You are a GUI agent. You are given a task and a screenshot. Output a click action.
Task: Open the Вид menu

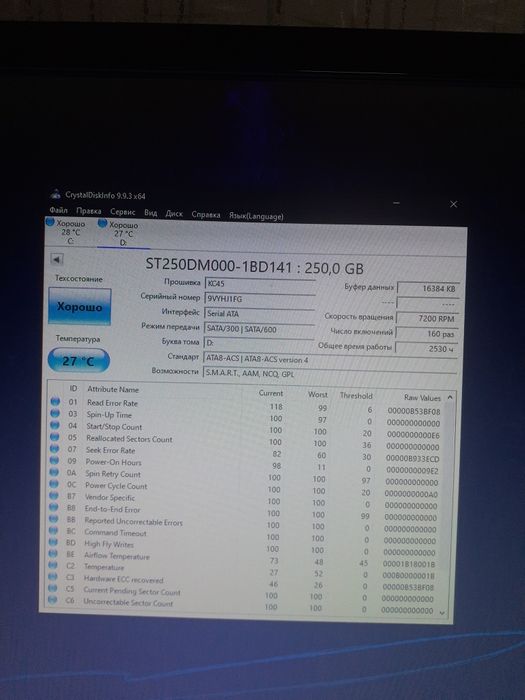click(150, 212)
